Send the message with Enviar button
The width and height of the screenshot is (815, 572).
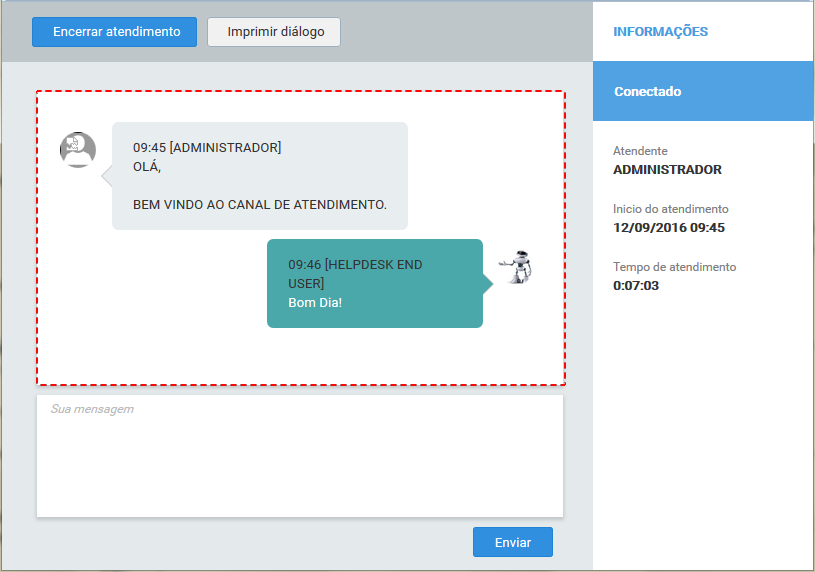(512, 542)
